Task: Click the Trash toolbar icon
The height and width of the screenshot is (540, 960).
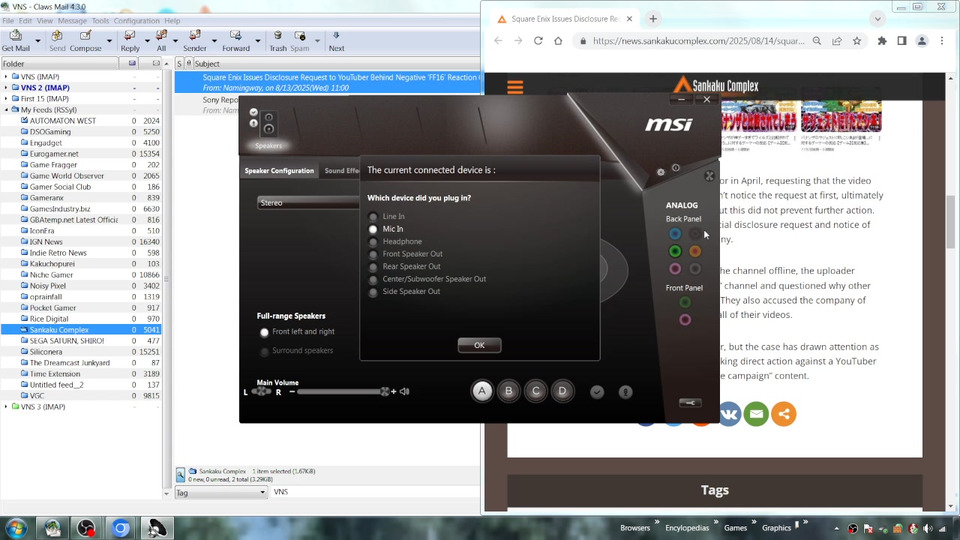Action: coord(278,36)
